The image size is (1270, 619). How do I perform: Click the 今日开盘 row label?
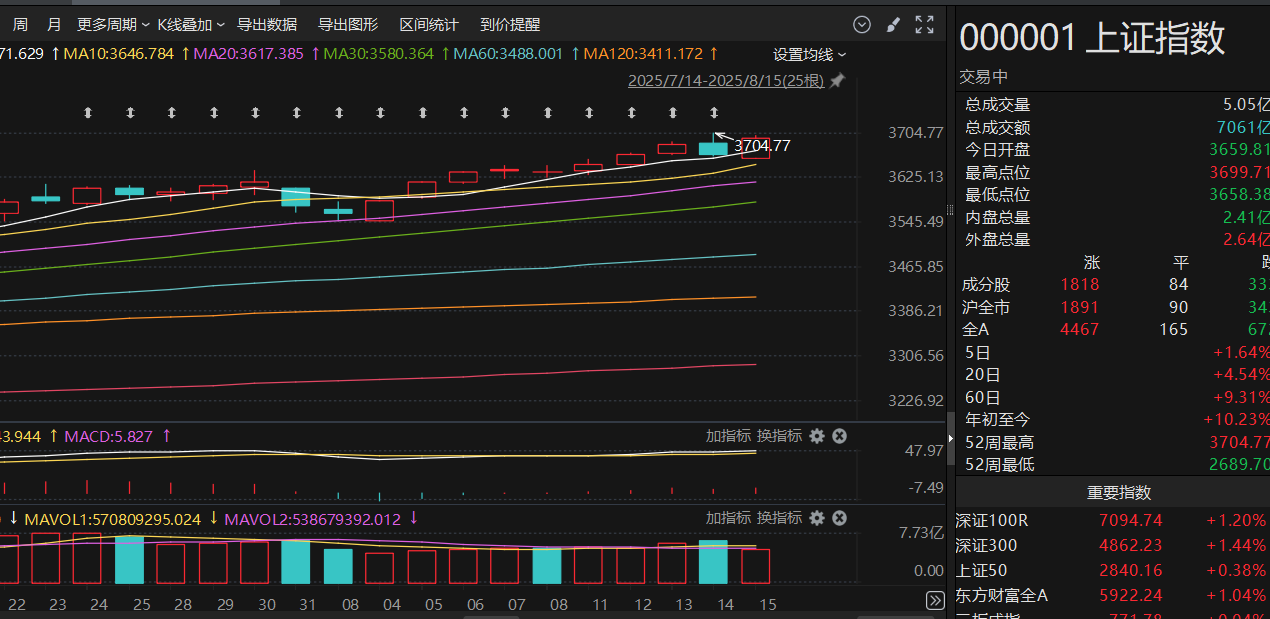(997, 150)
